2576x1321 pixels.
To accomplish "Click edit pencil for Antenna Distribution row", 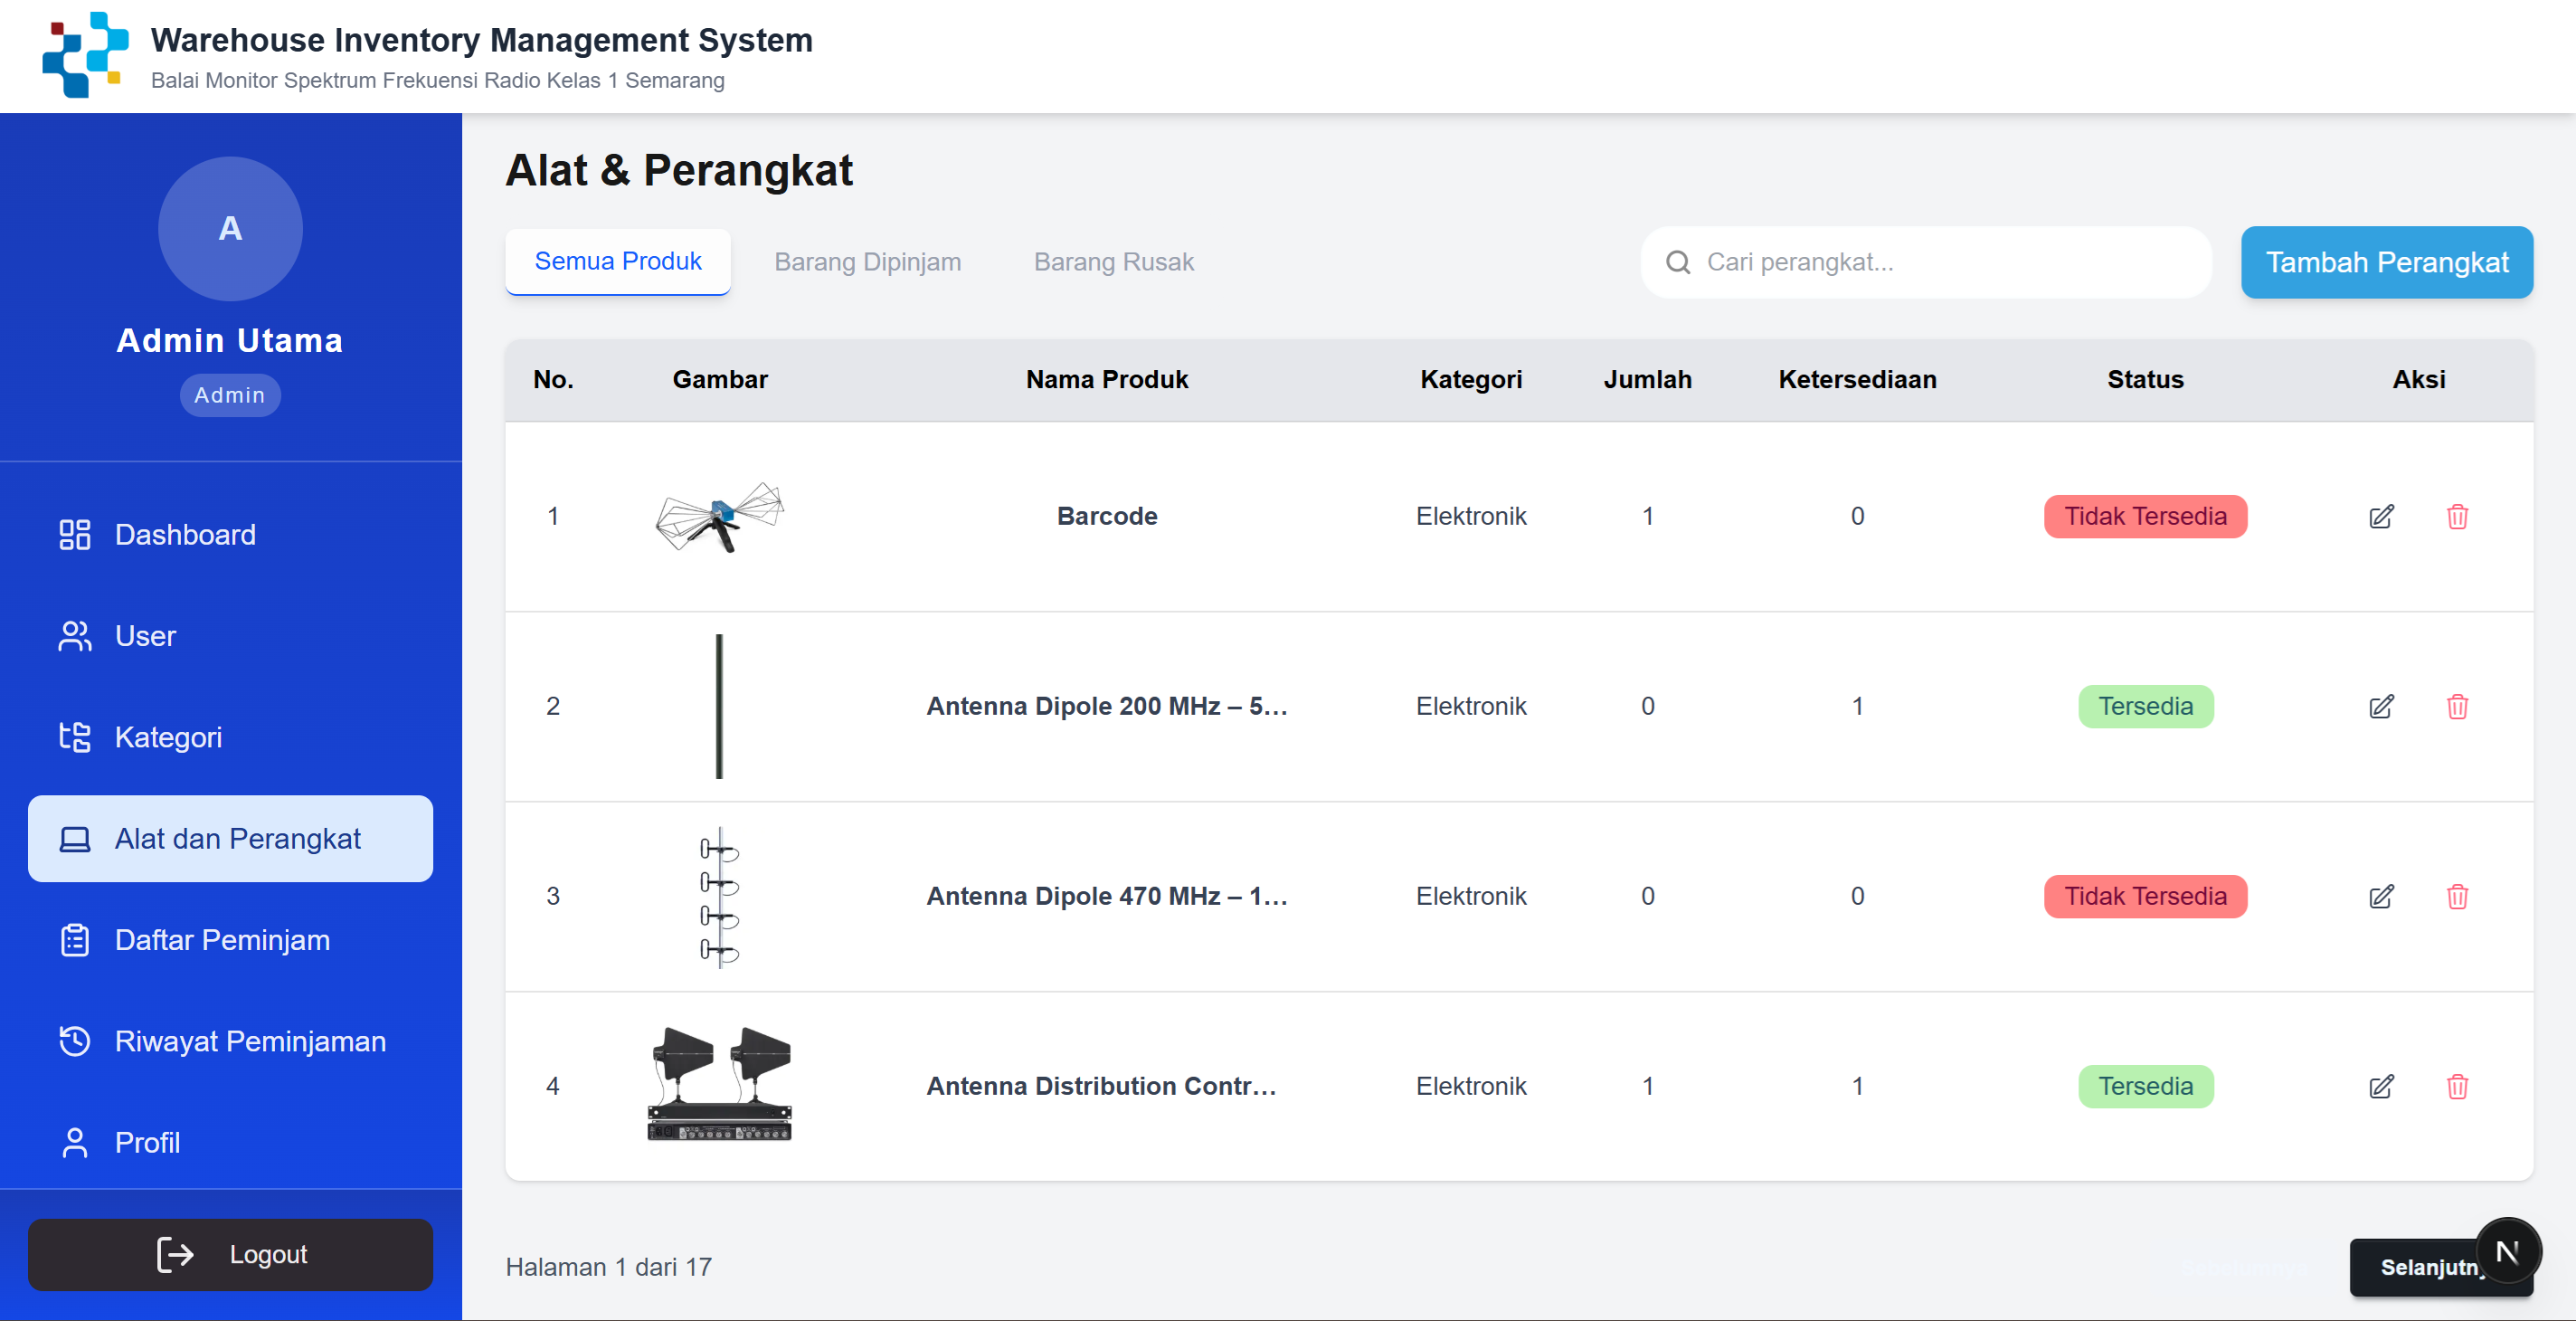I will [x=2381, y=1086].
